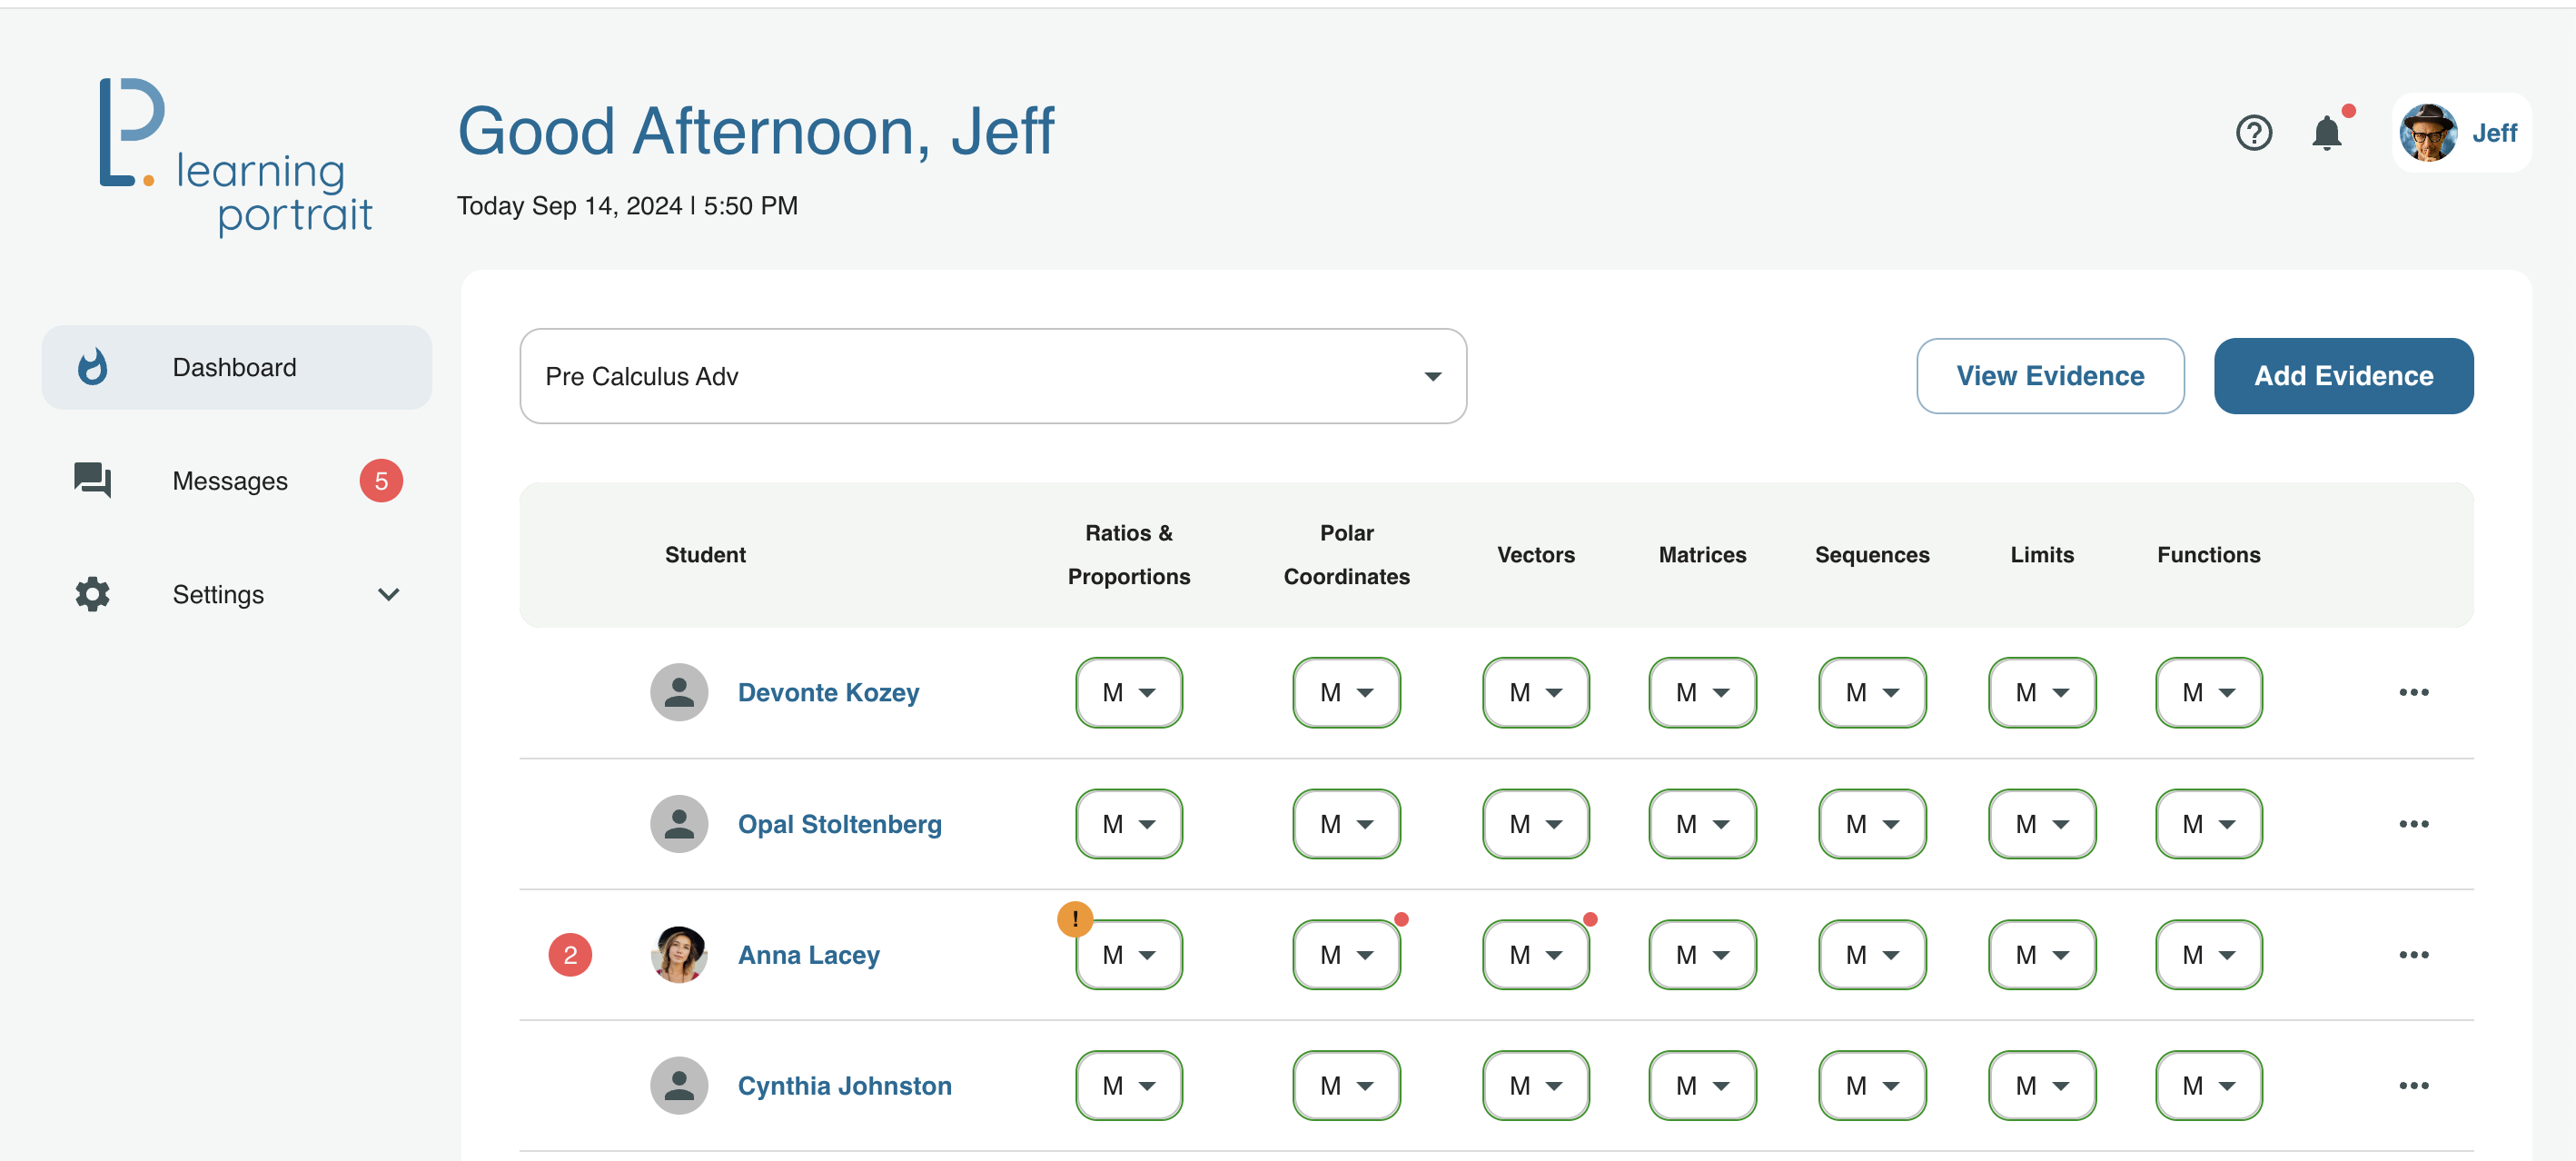This screenshot has height=1161, width=2576.
Task: Open Opal Stoltenberg's Limits grade dropdown
Action: (2042, 824)
